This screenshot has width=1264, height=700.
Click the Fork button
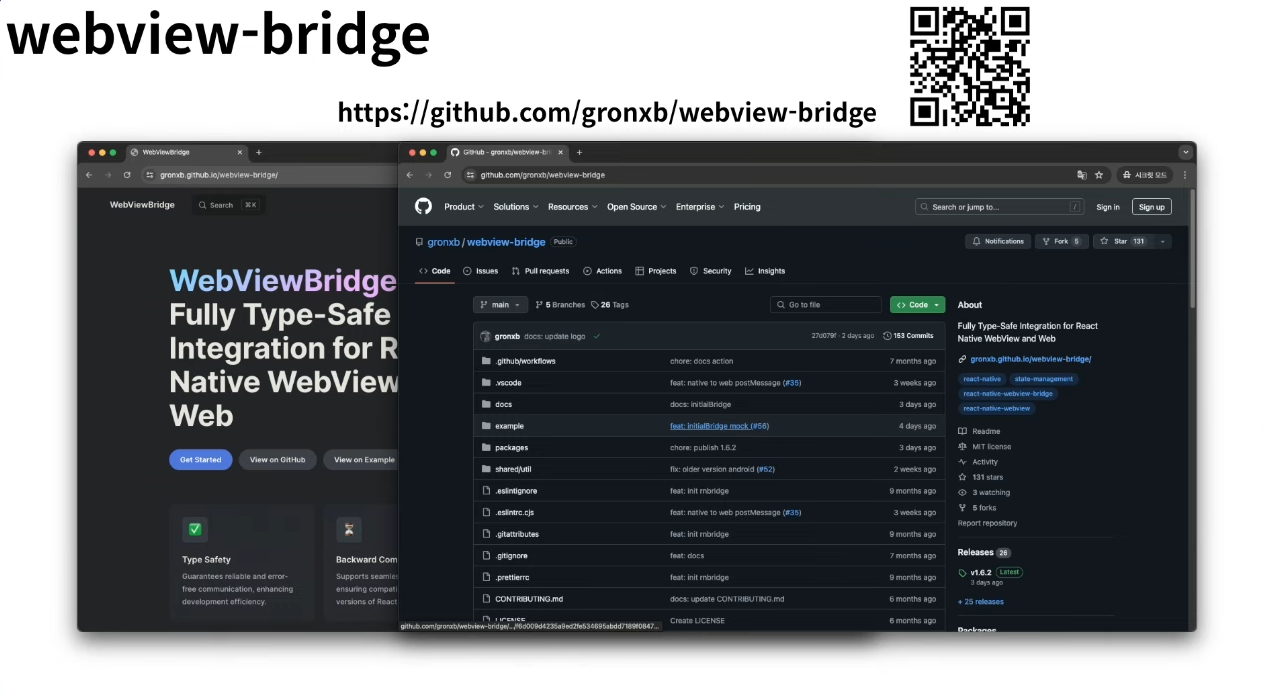tap(1061, 241)
